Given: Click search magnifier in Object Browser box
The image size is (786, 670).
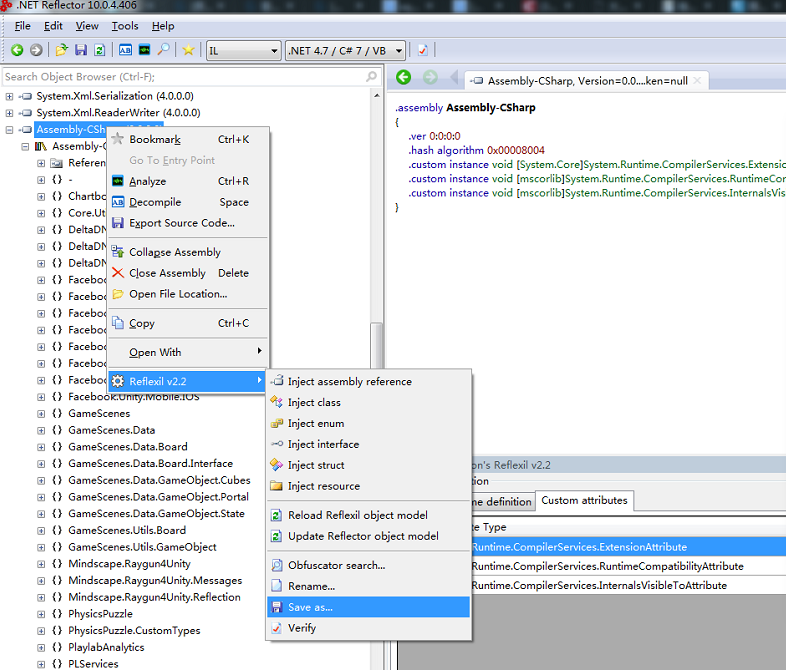Looking at the screenshot, I should click(371, 77).
